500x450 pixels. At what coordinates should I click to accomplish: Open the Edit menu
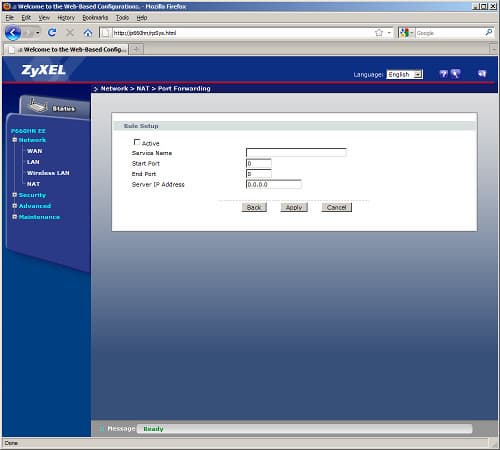[x=26, y=18]
